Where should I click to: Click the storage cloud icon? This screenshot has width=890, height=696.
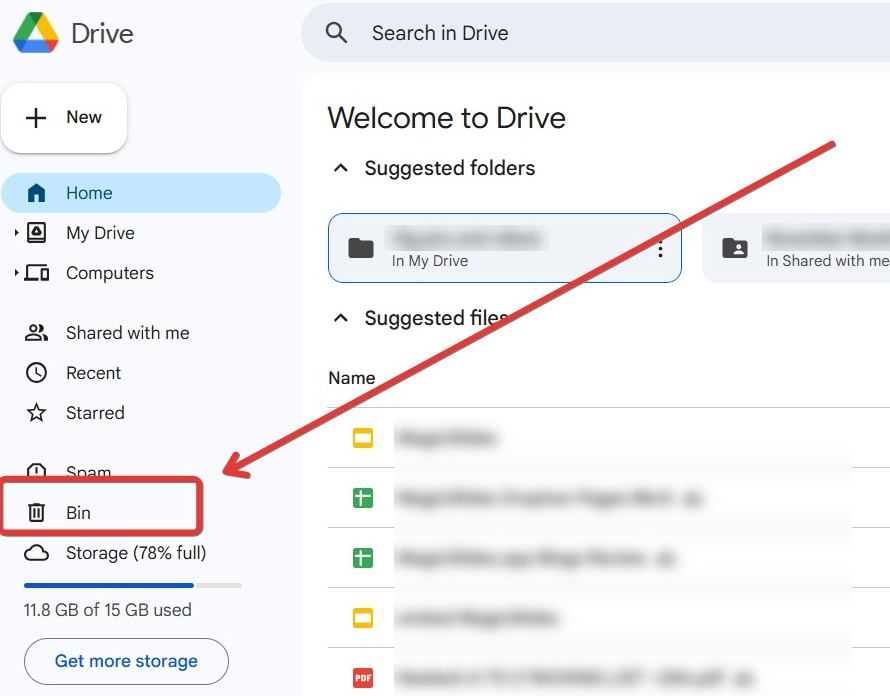tap(36, 553)
